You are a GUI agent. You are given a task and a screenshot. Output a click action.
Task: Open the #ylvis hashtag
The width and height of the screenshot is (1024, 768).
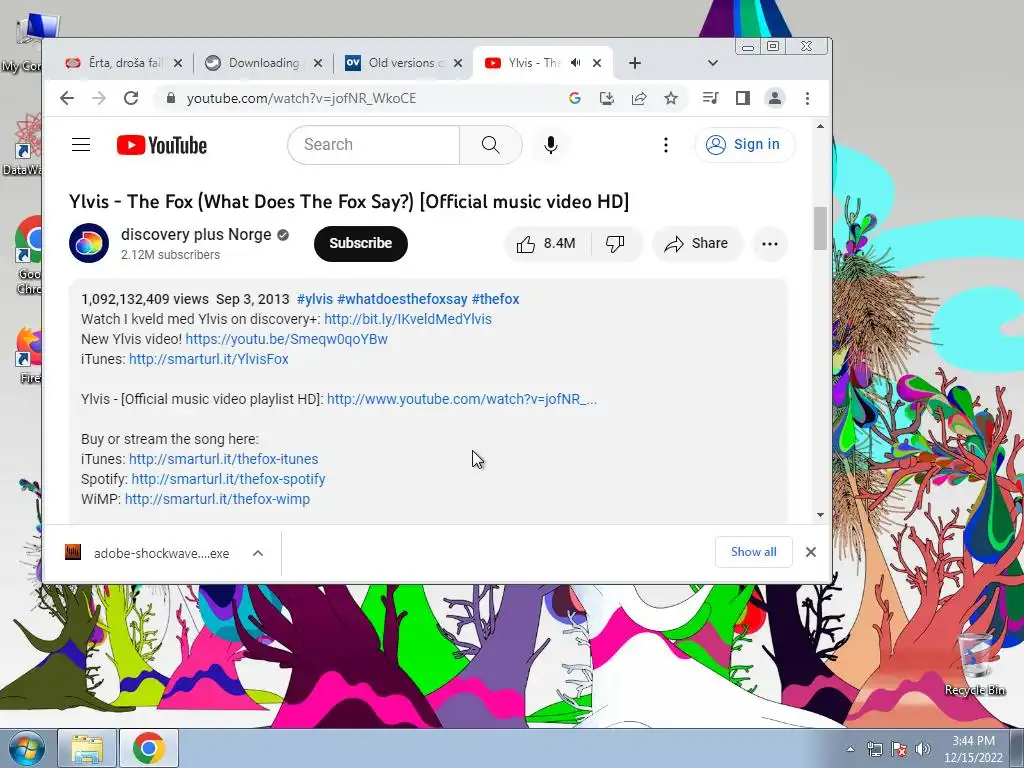[315, 299]
